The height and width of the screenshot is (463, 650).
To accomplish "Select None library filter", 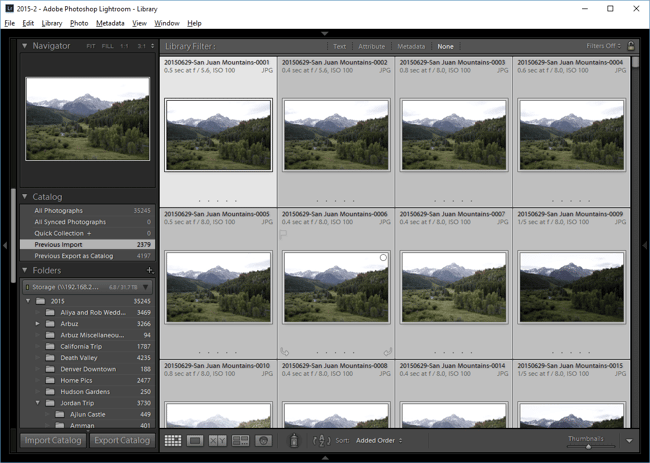I will 445,46.
